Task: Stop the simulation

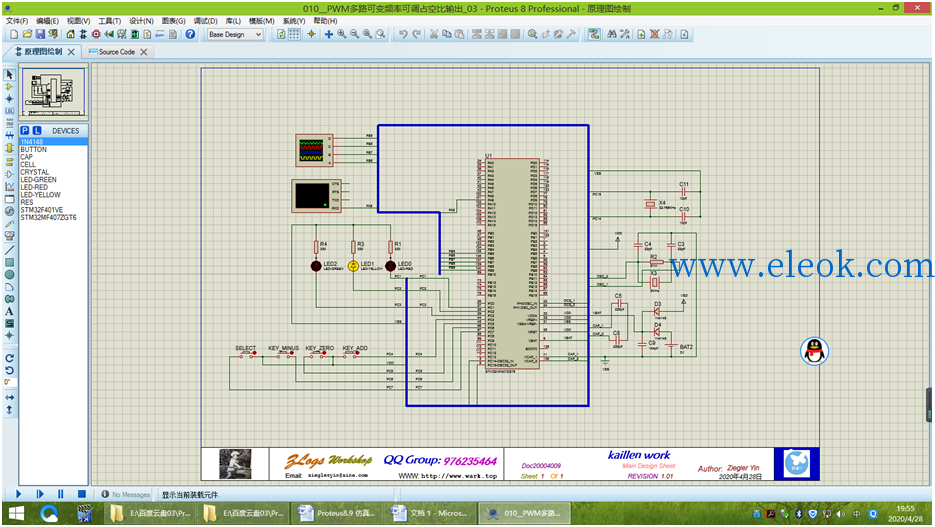Action: pos(82,494)
